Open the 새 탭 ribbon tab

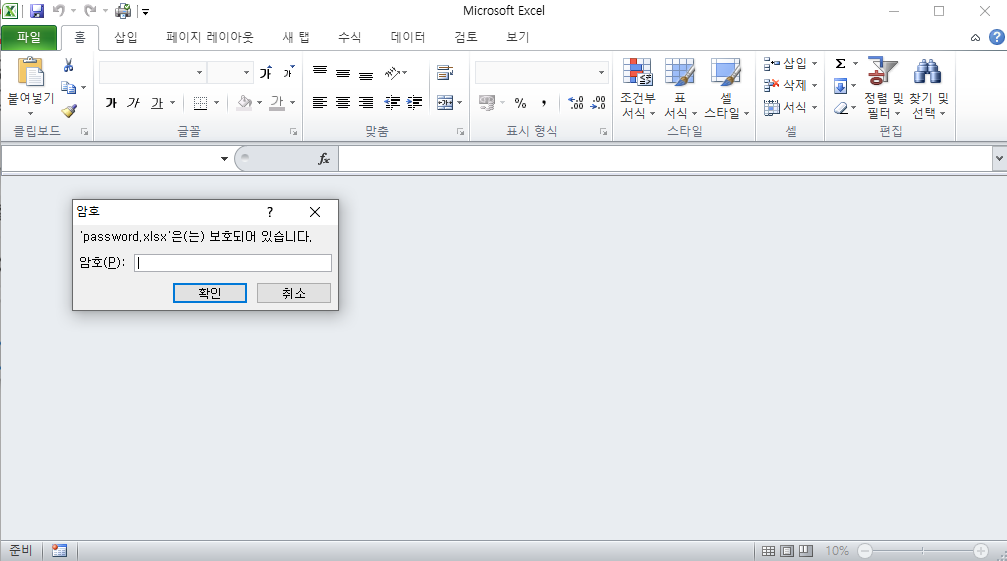point(296,37)
